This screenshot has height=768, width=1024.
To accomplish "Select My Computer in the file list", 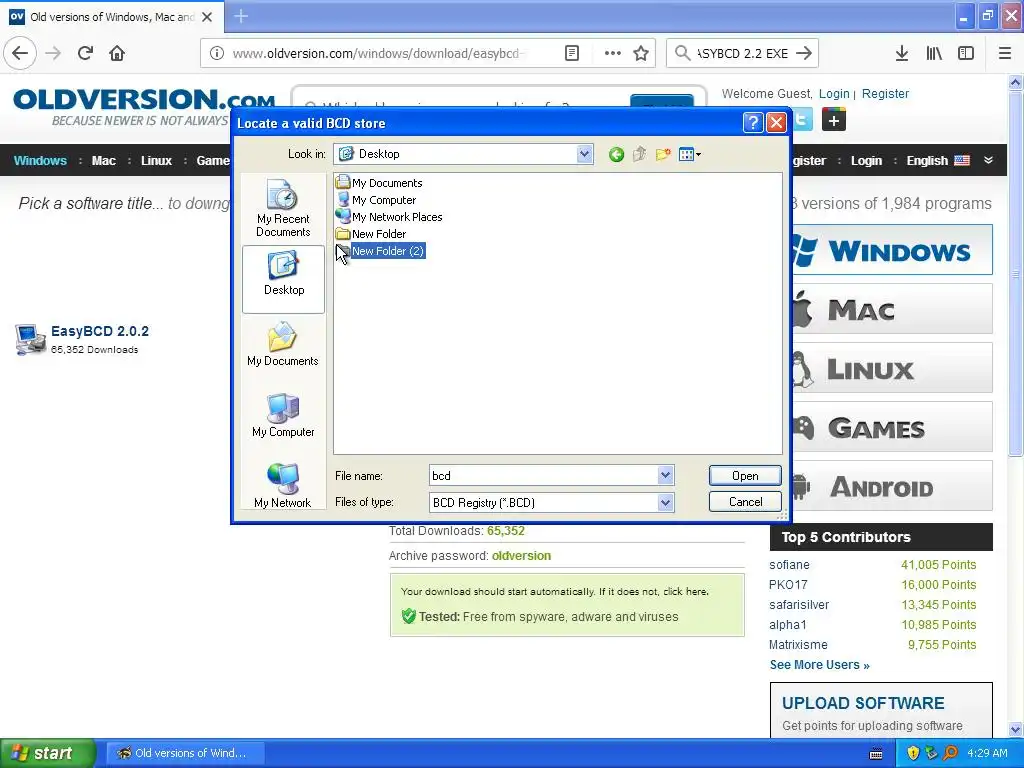I will (x=376, y=200).
